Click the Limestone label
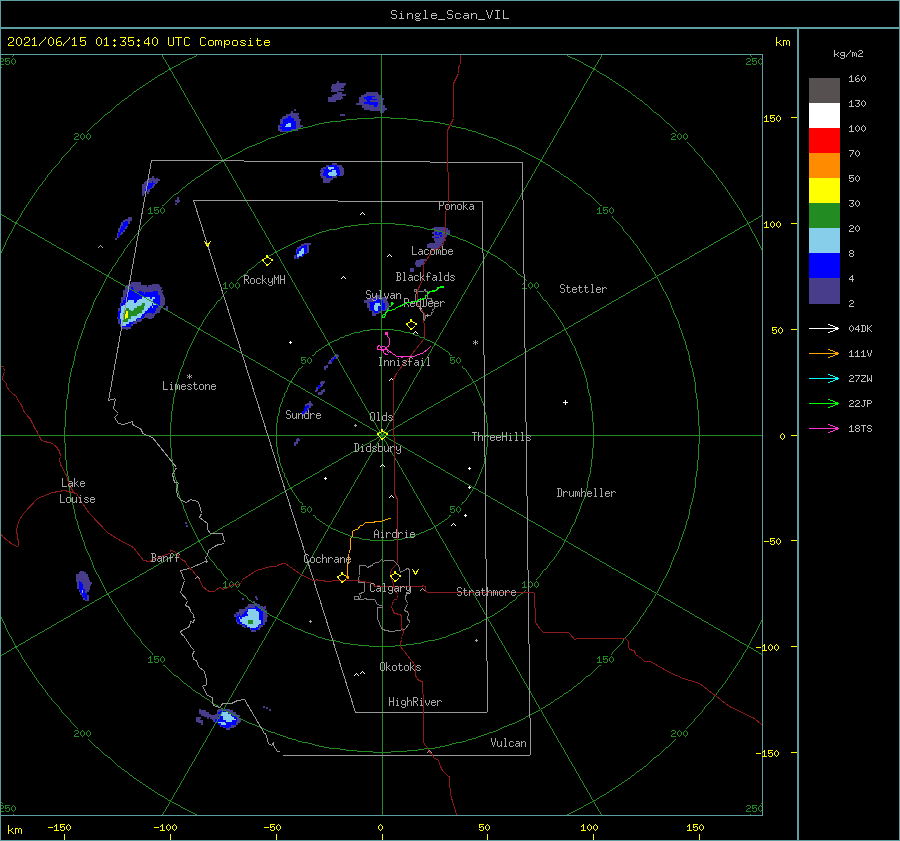The height and width of the screenshot is (841, 900). click(x=189, y=386)
